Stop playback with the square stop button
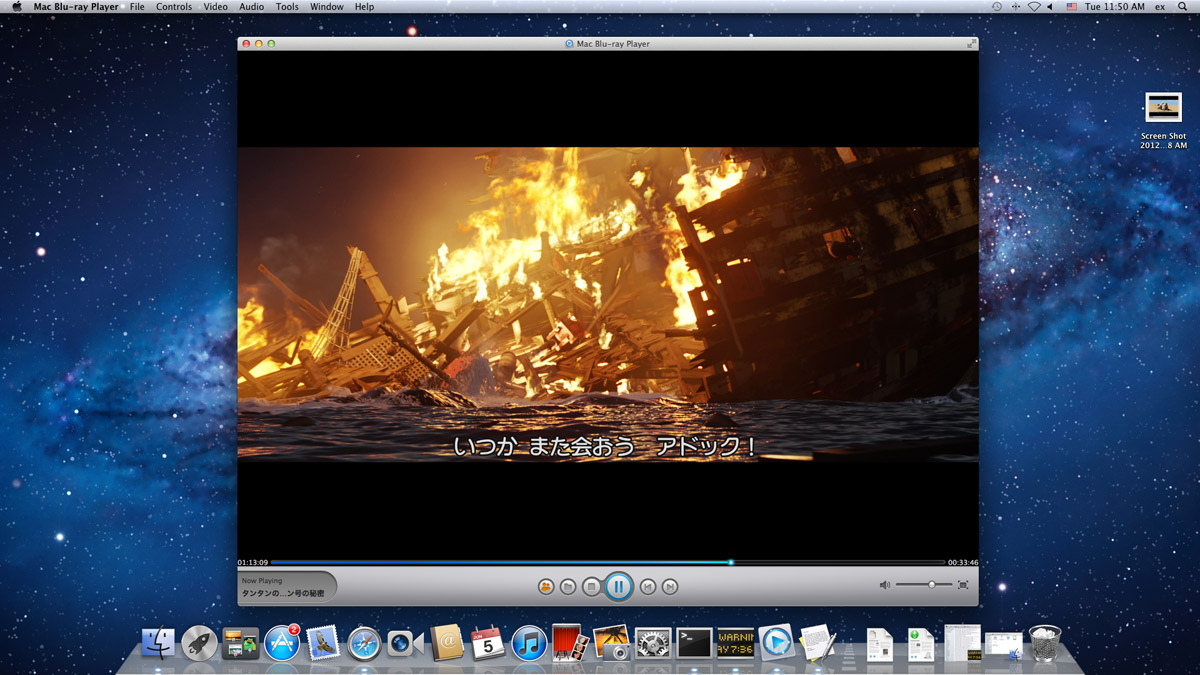The width and height of the screenshot is (1200, 675). coord(592,587)
